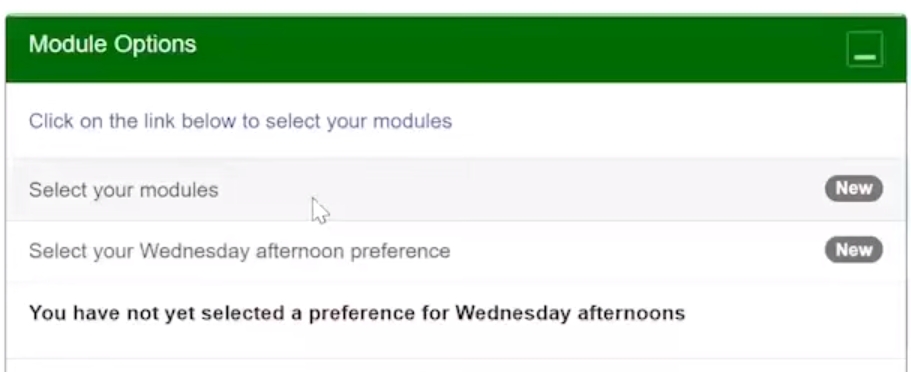Click the New badge beside Wednesday afternoon preference

coord(853,250)
